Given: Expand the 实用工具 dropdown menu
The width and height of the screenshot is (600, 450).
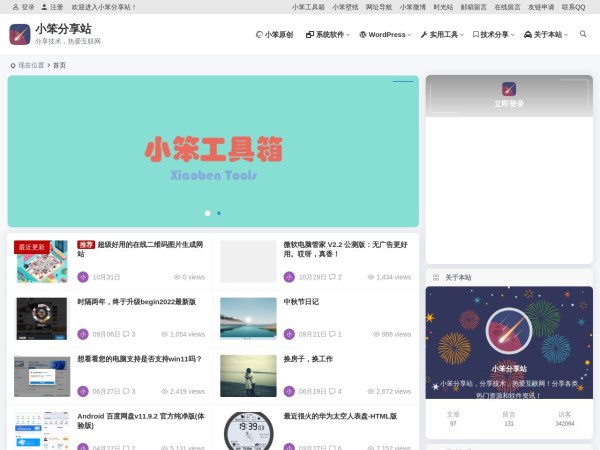Looking at the screenshot, I should (x=443, y=35).
